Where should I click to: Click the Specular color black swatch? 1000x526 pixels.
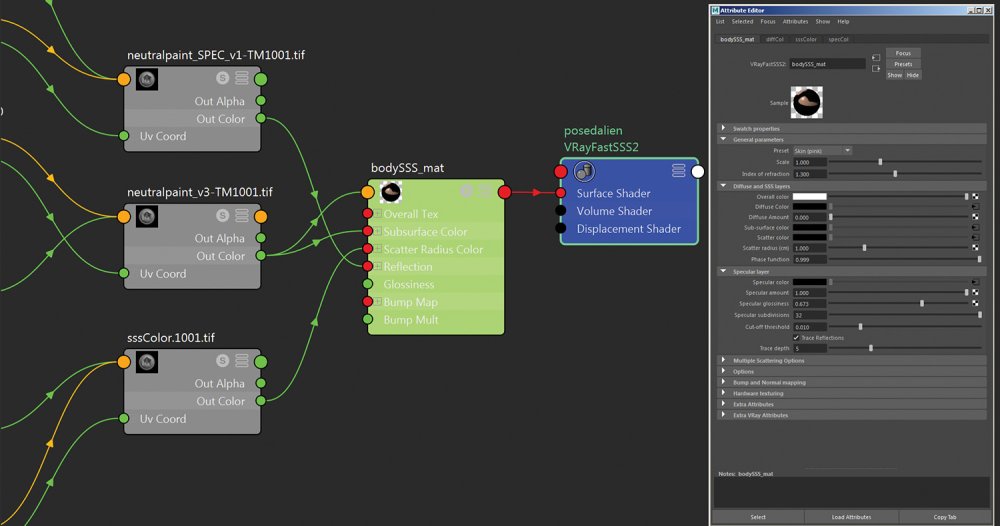click(x=809, y=282)
